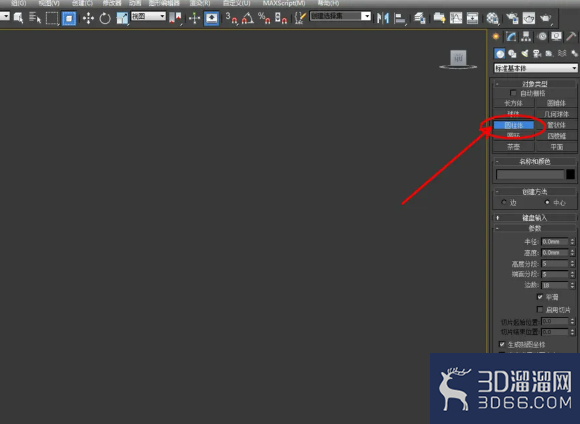Open the Graphite ribbon toggle icon
The width and height of the screenshot is (580, 424).
(x=439, y=18)
